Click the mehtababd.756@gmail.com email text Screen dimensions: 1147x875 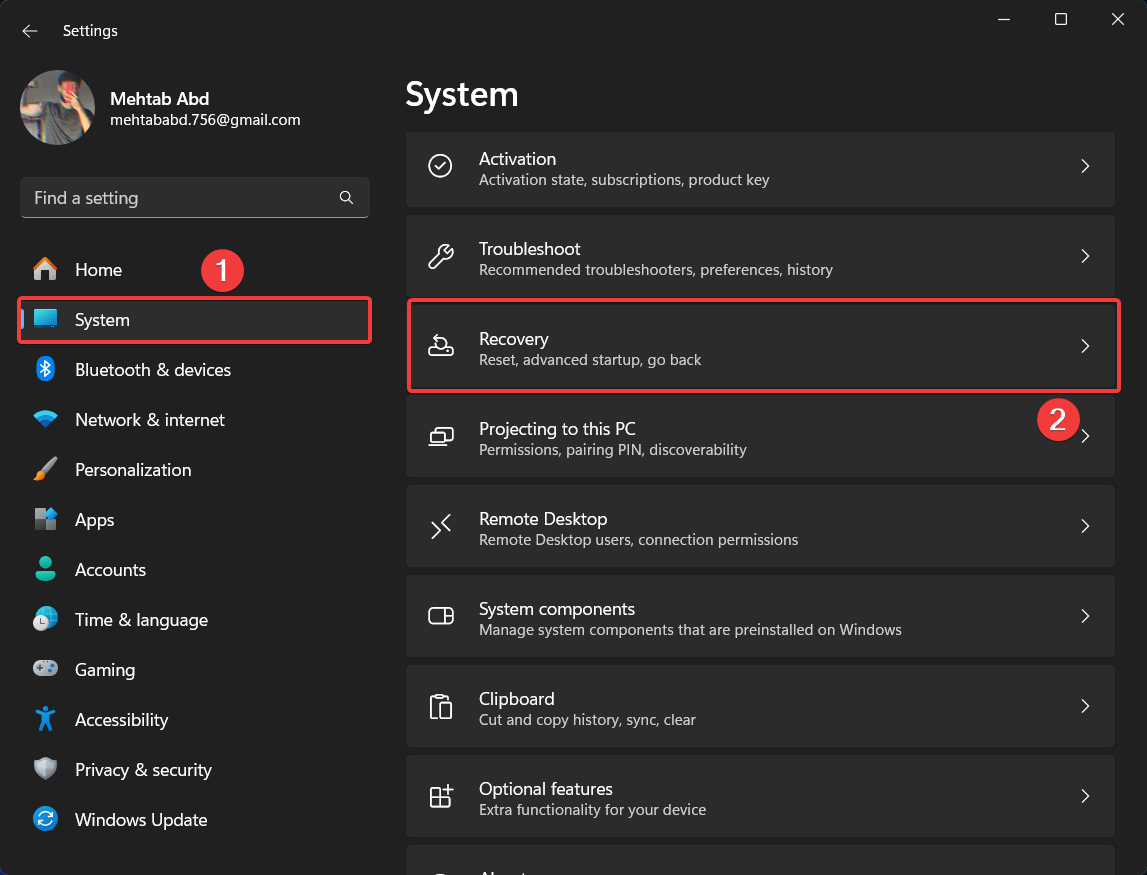205,119
